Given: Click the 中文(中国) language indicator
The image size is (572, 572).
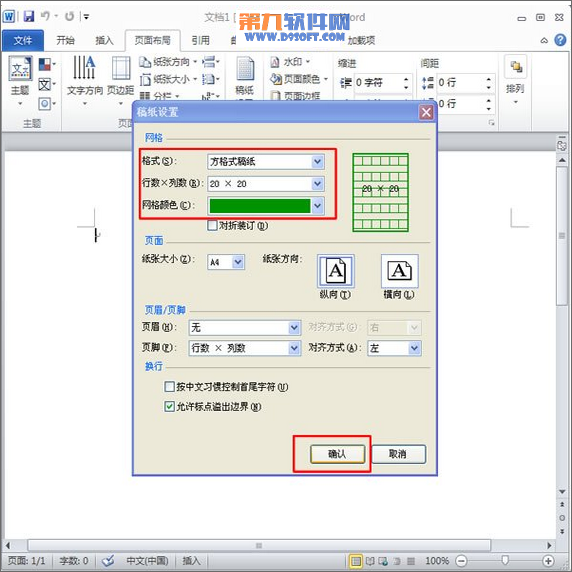Looking at the screenshot, I should point(147,561).
